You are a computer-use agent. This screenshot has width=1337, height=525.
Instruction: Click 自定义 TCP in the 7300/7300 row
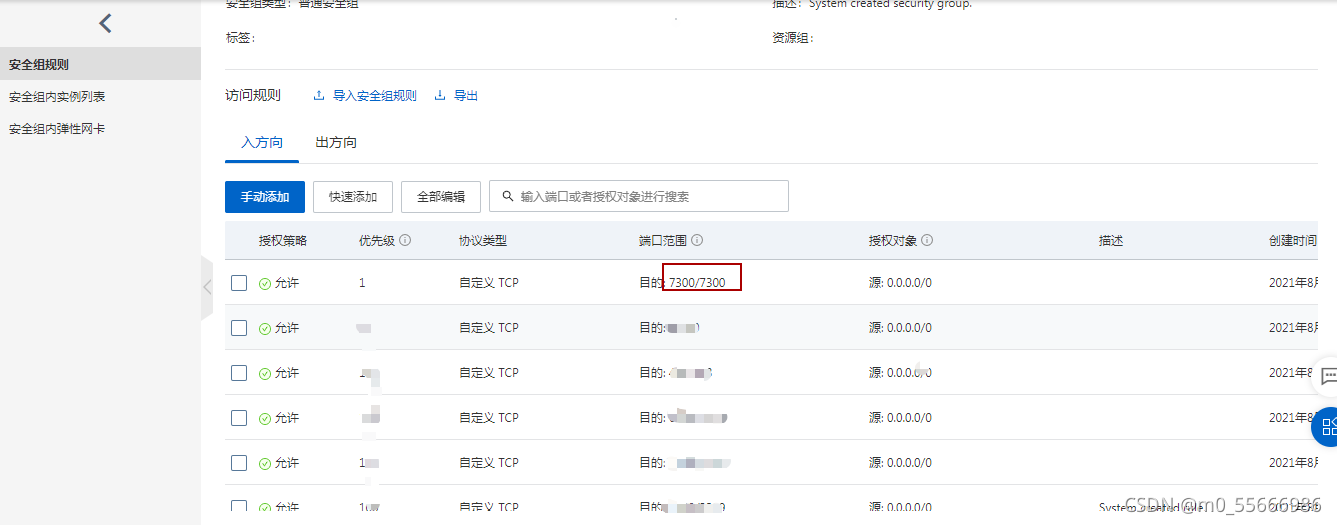pos(489,283)
